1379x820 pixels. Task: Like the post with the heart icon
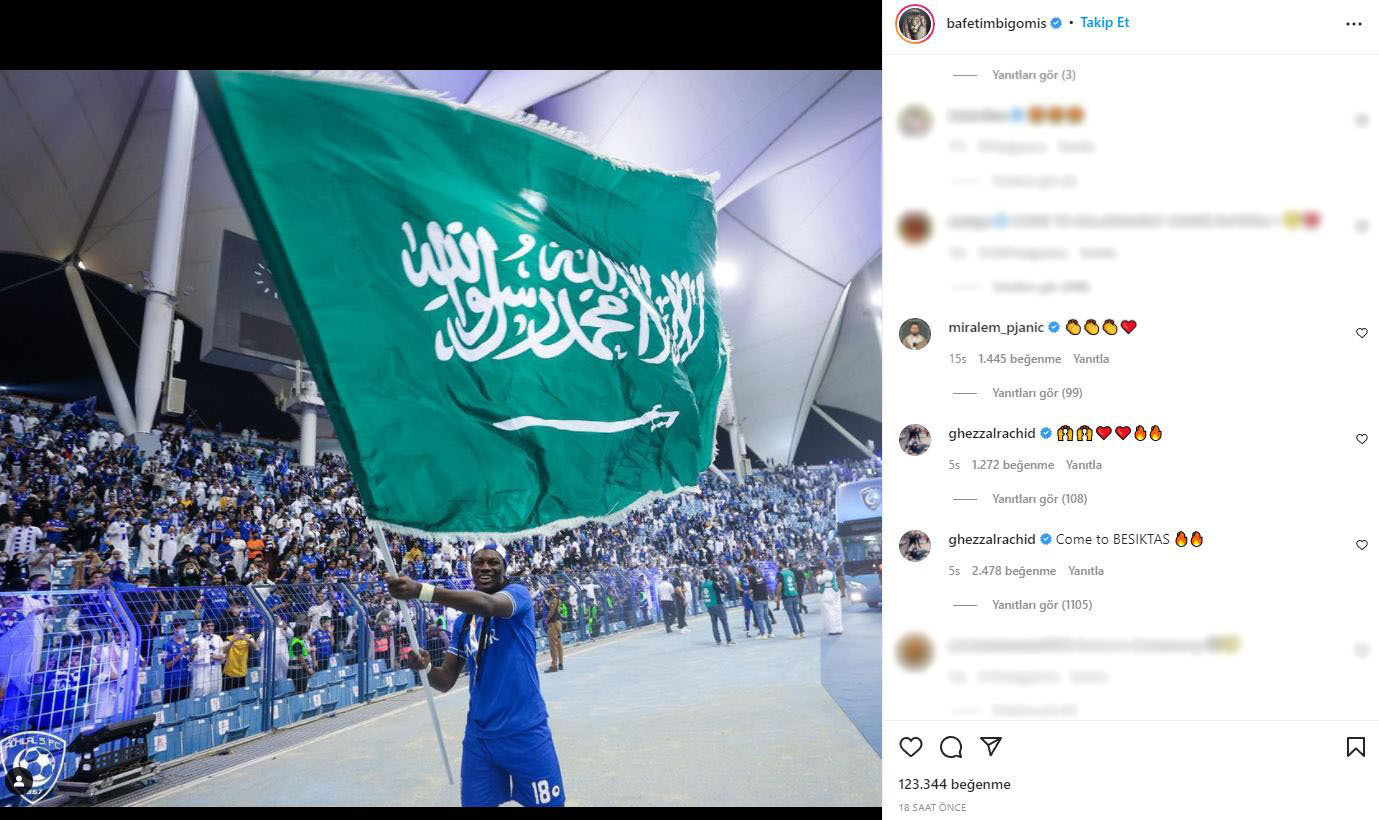910,747
